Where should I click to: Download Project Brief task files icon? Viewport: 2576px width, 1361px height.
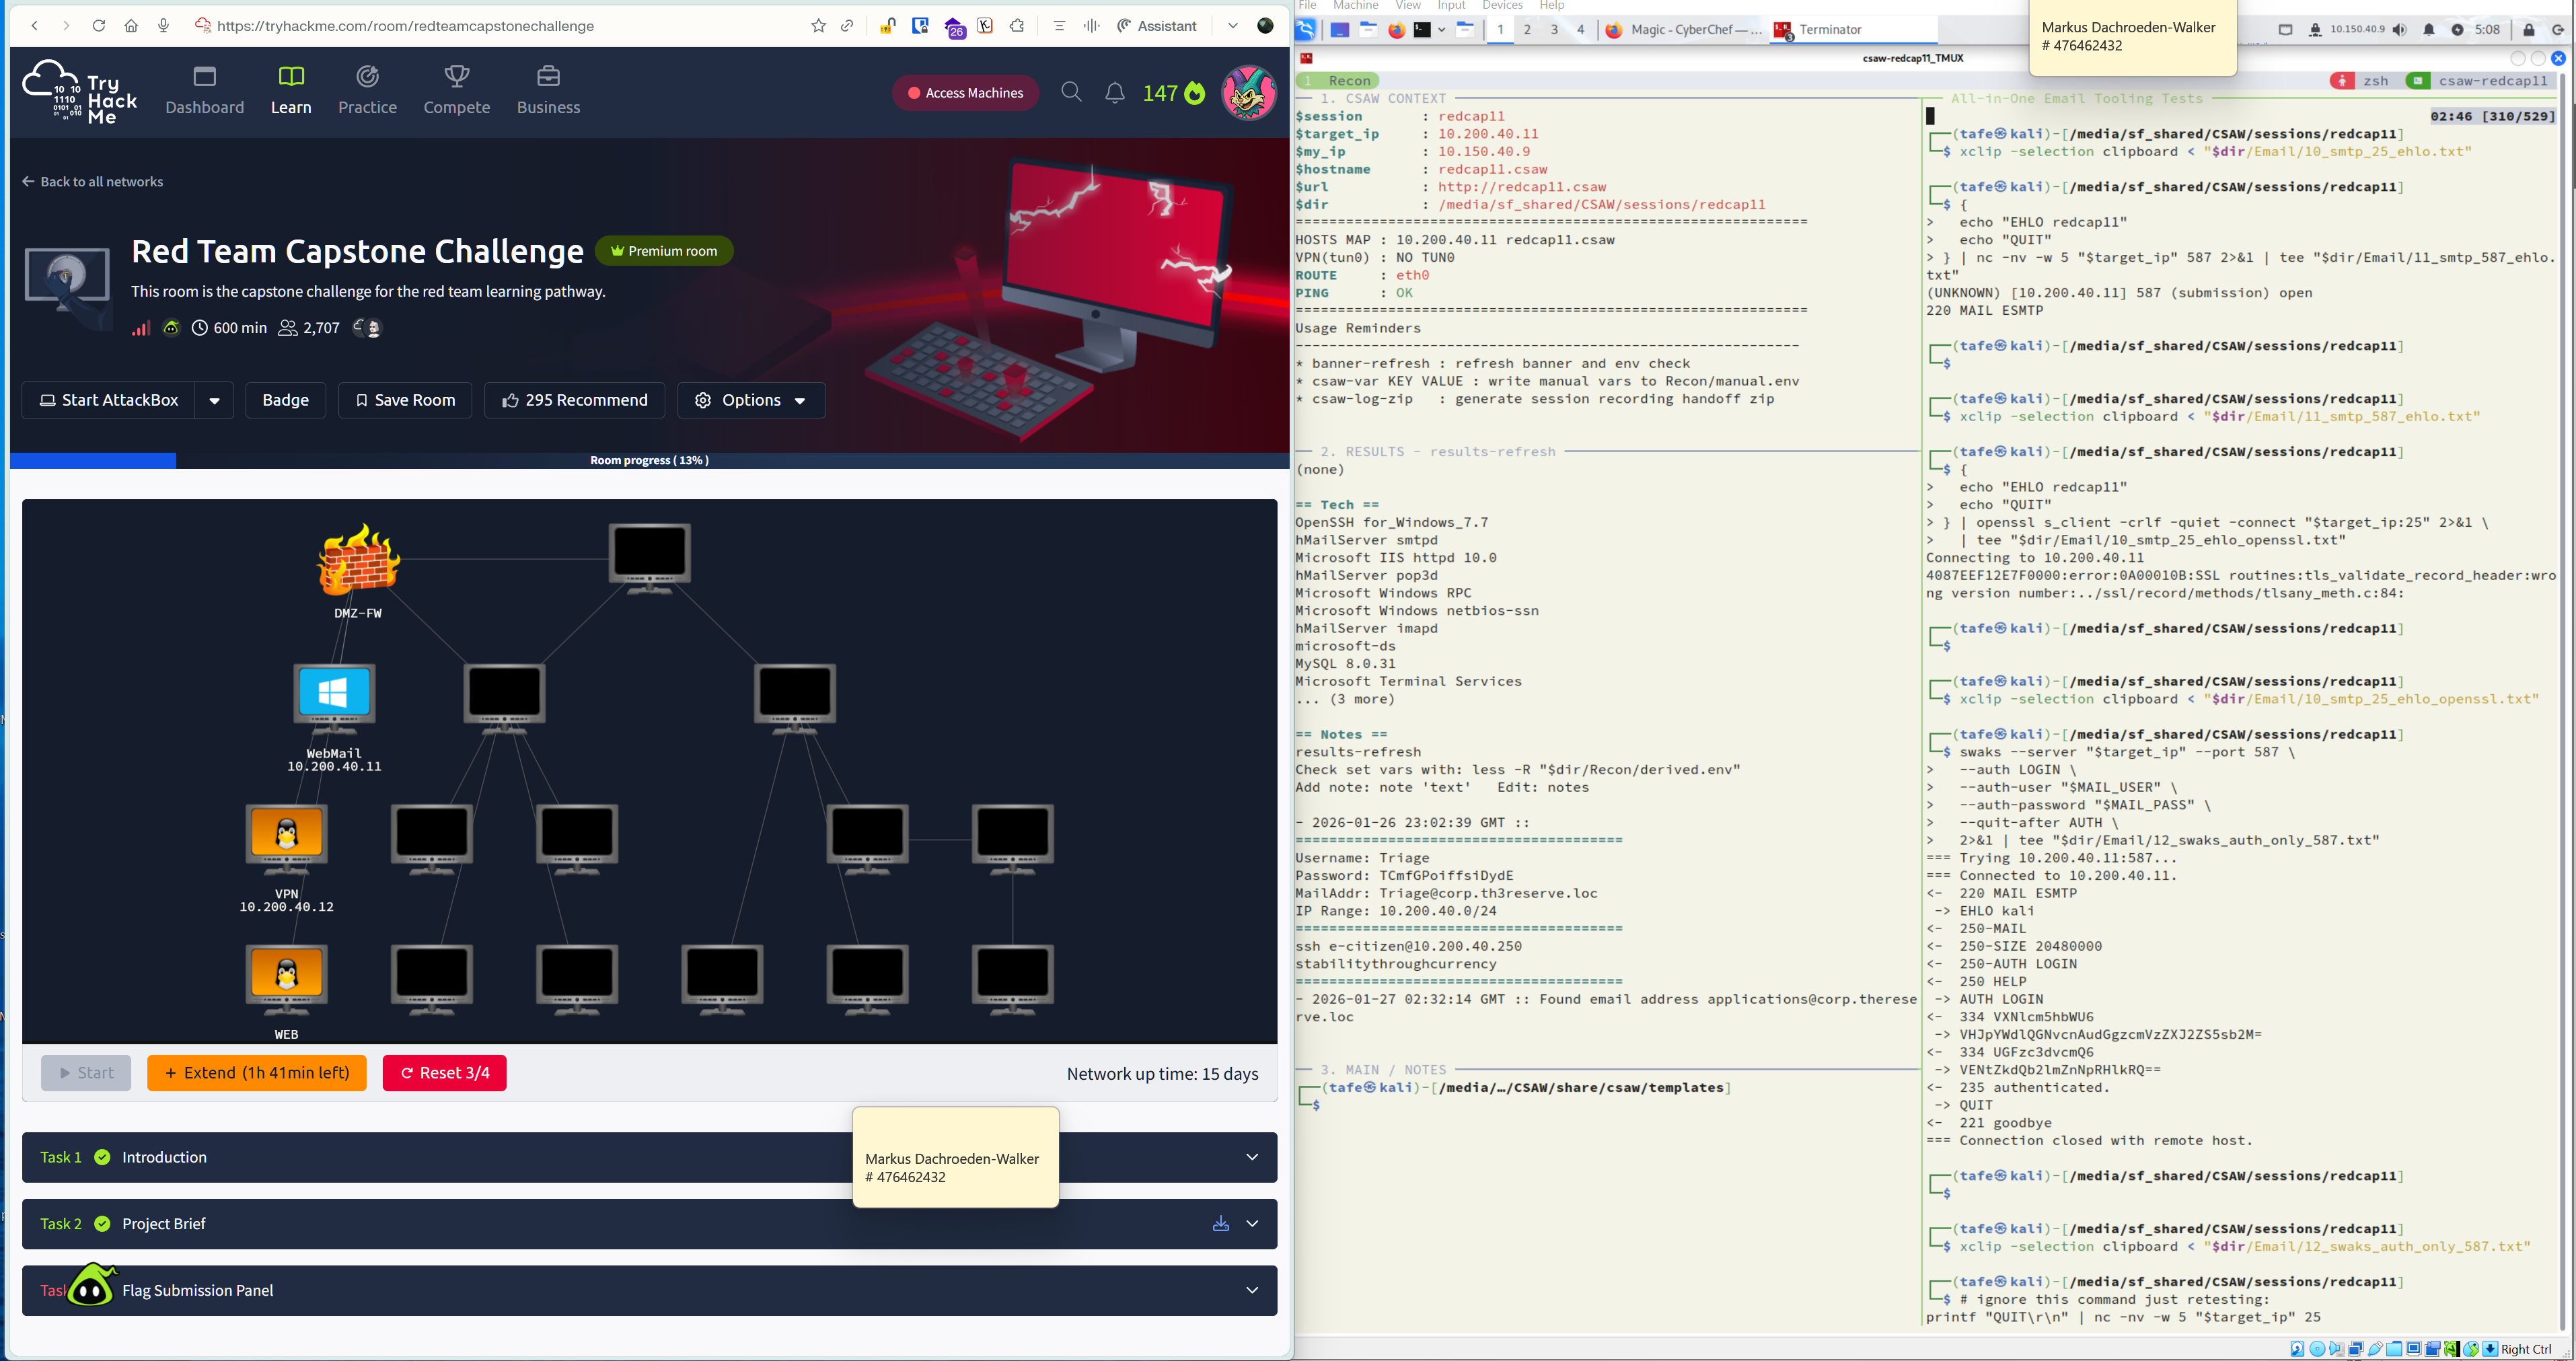[1220, 1223]
